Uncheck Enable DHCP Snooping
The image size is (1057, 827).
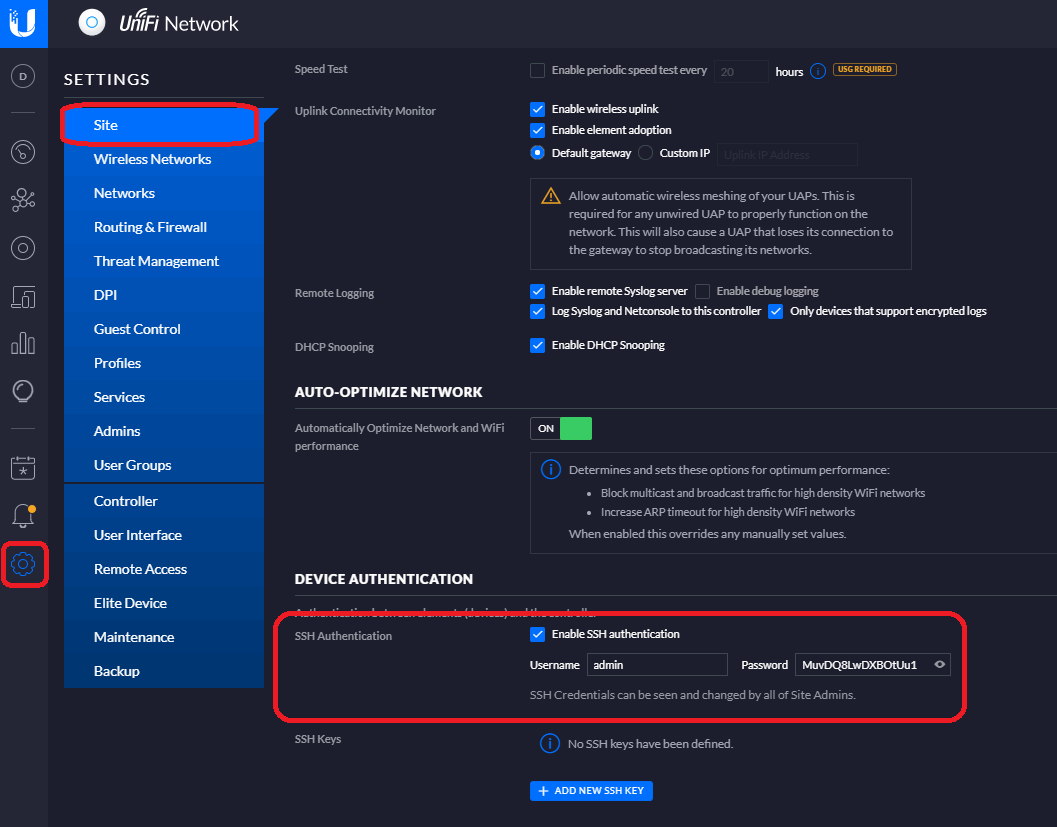[537, 345]
